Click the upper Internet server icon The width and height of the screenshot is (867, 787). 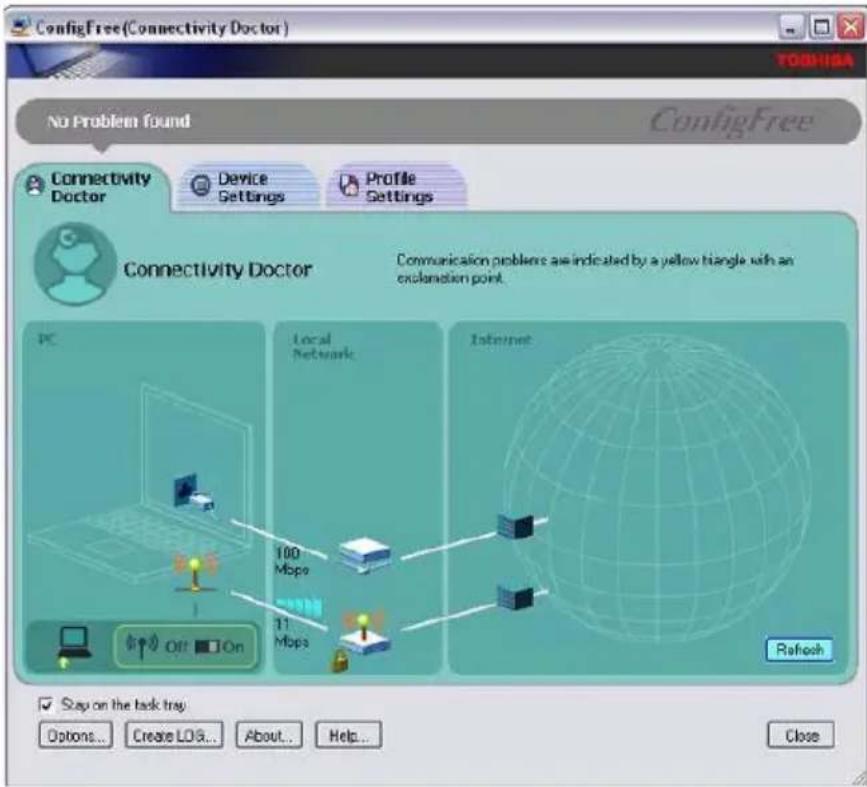[x=515, y=525]
